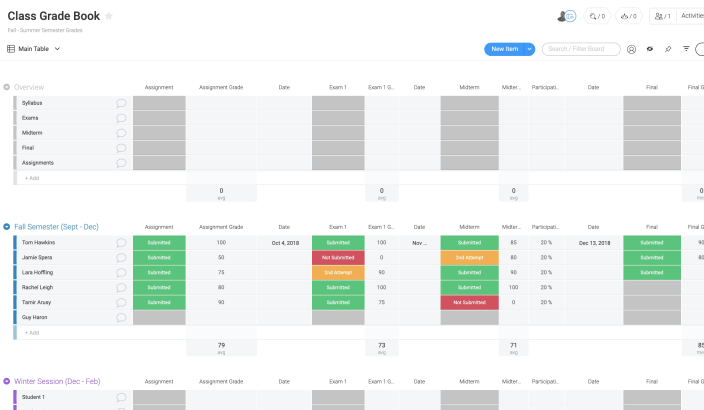This screenshot has height=410, width=704.
Task: Star the Class Grade Book board
Action: coord(108,16)
